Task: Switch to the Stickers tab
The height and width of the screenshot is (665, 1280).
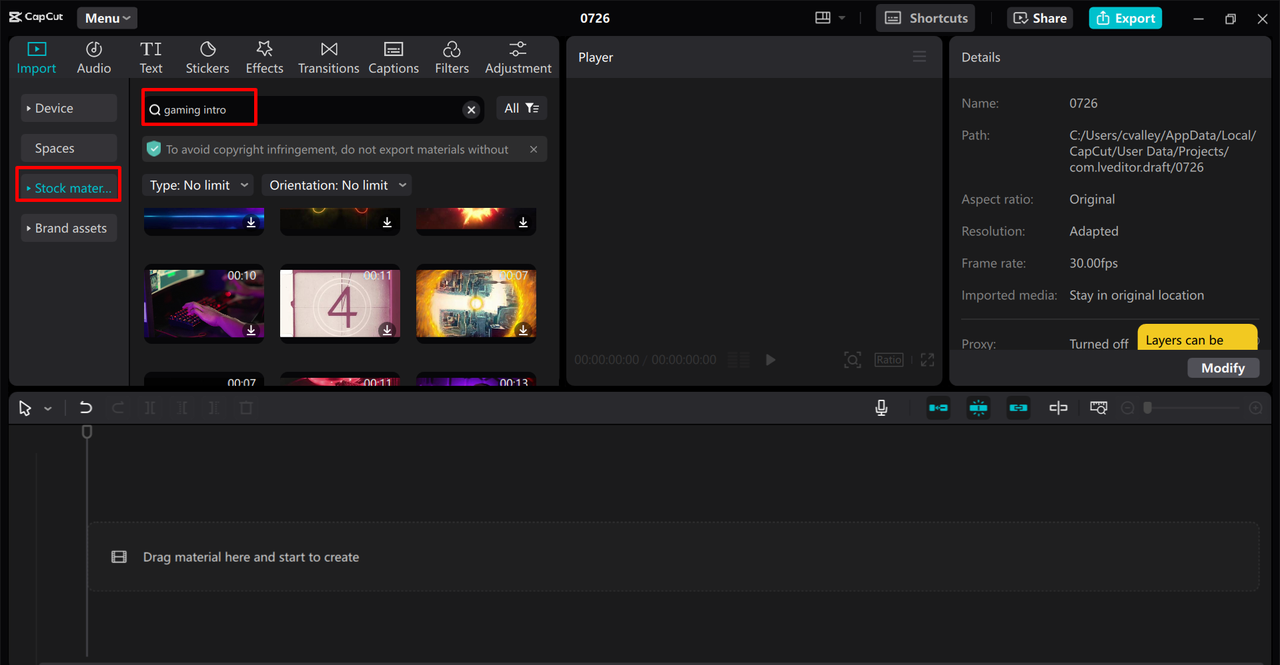Action: pos(207,58)
